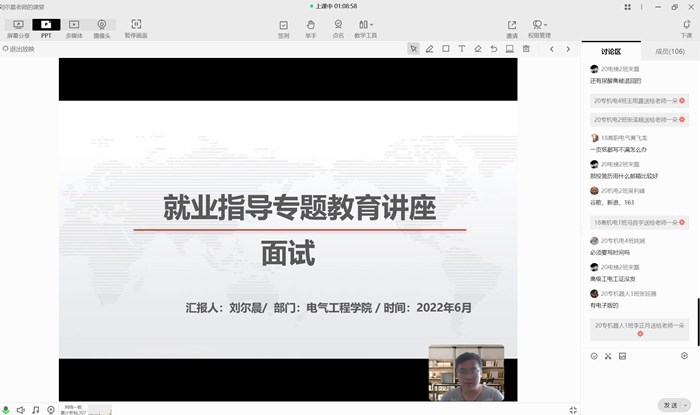Undo the last annotation
The width and height of the screenshot is (700, 415).
tap(493, 48)
